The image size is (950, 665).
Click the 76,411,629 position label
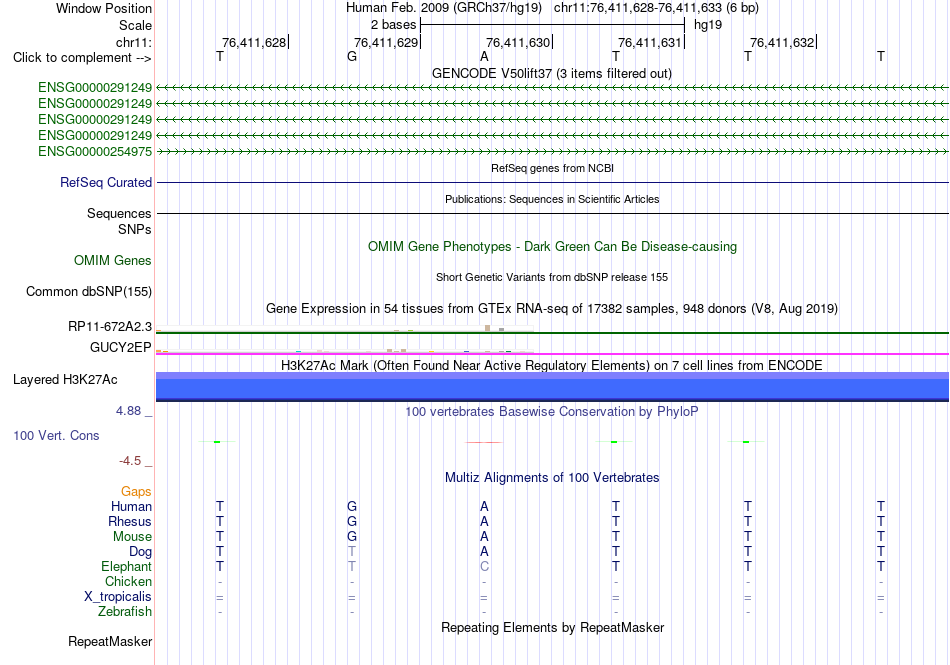386,42
